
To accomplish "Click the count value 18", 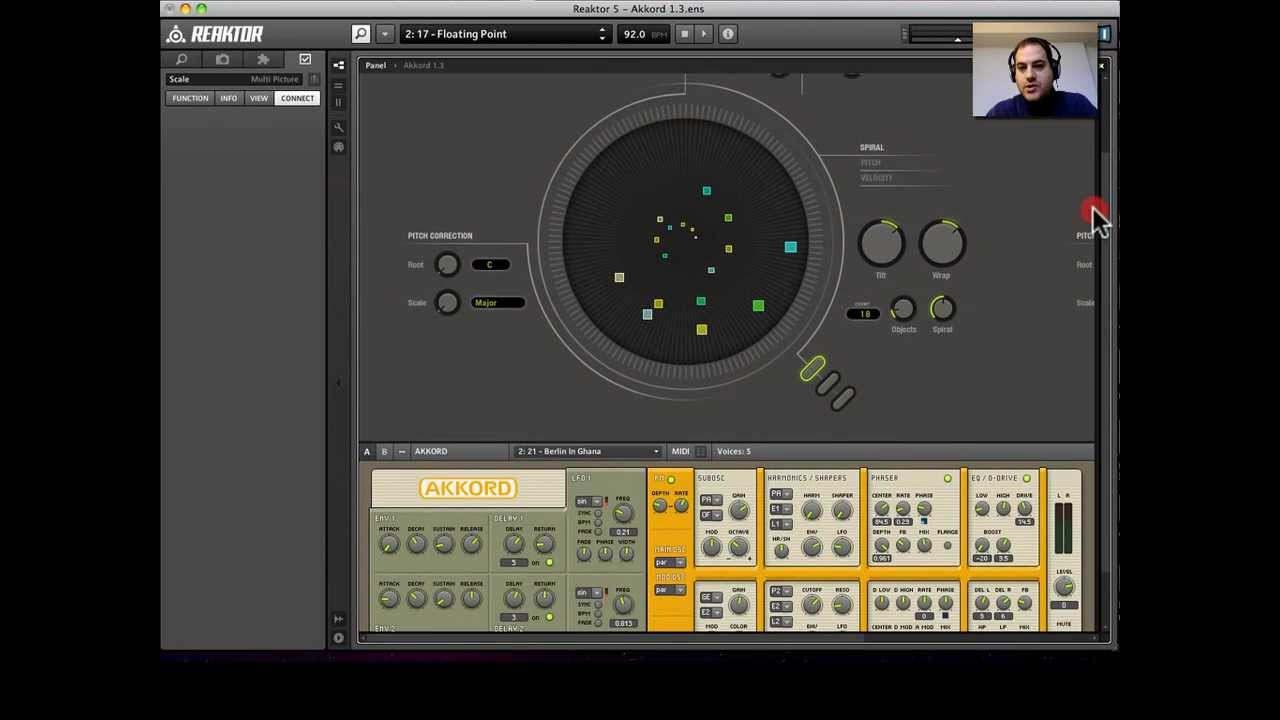I will (x=865, y=314).
